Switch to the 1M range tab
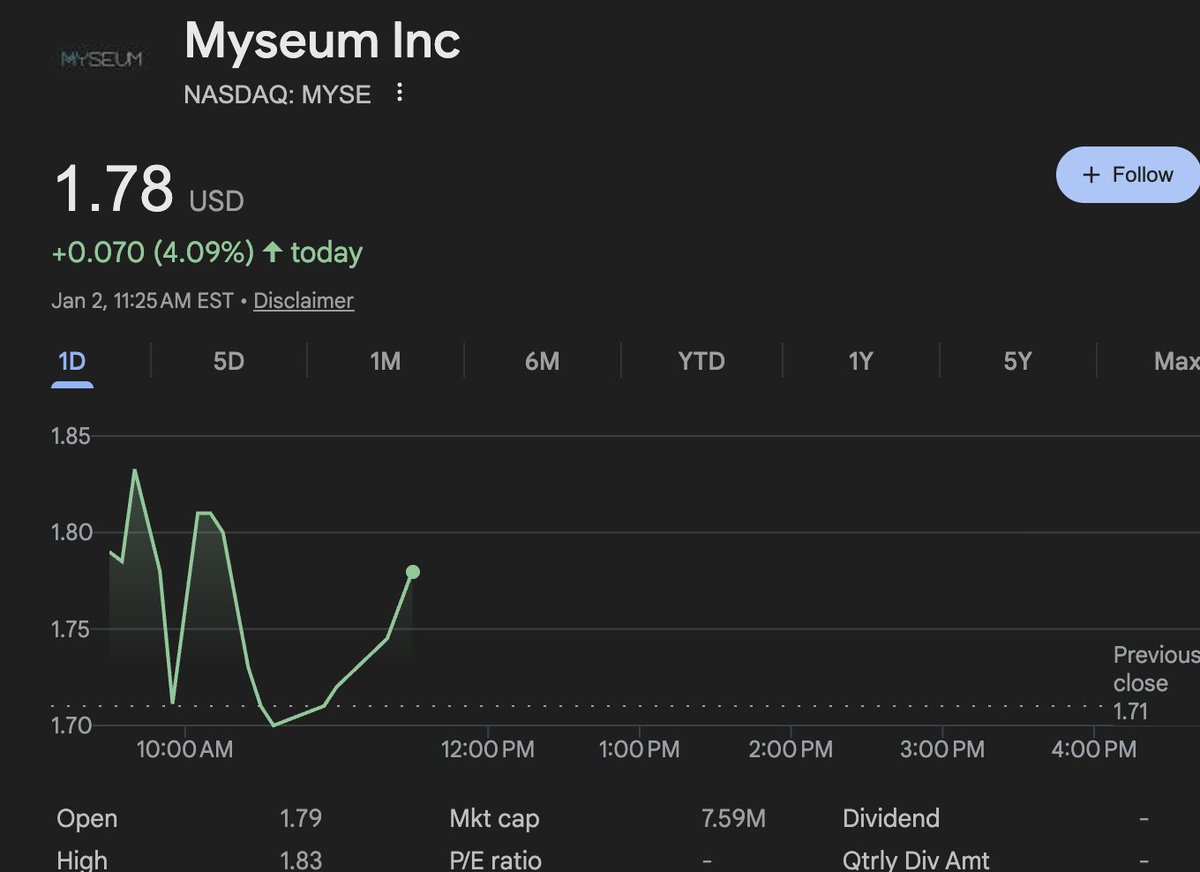Image resolution: width=1200 pixels, height=872 pixels. [385, 362]
